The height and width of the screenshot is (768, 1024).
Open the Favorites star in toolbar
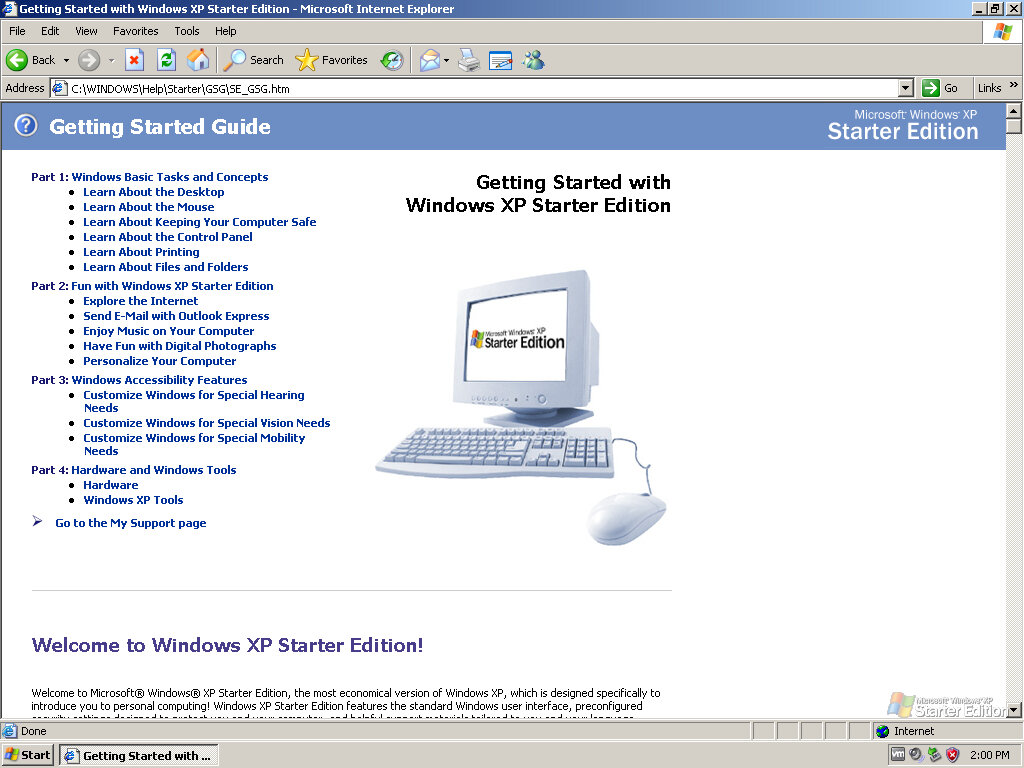tap(332, 60)
